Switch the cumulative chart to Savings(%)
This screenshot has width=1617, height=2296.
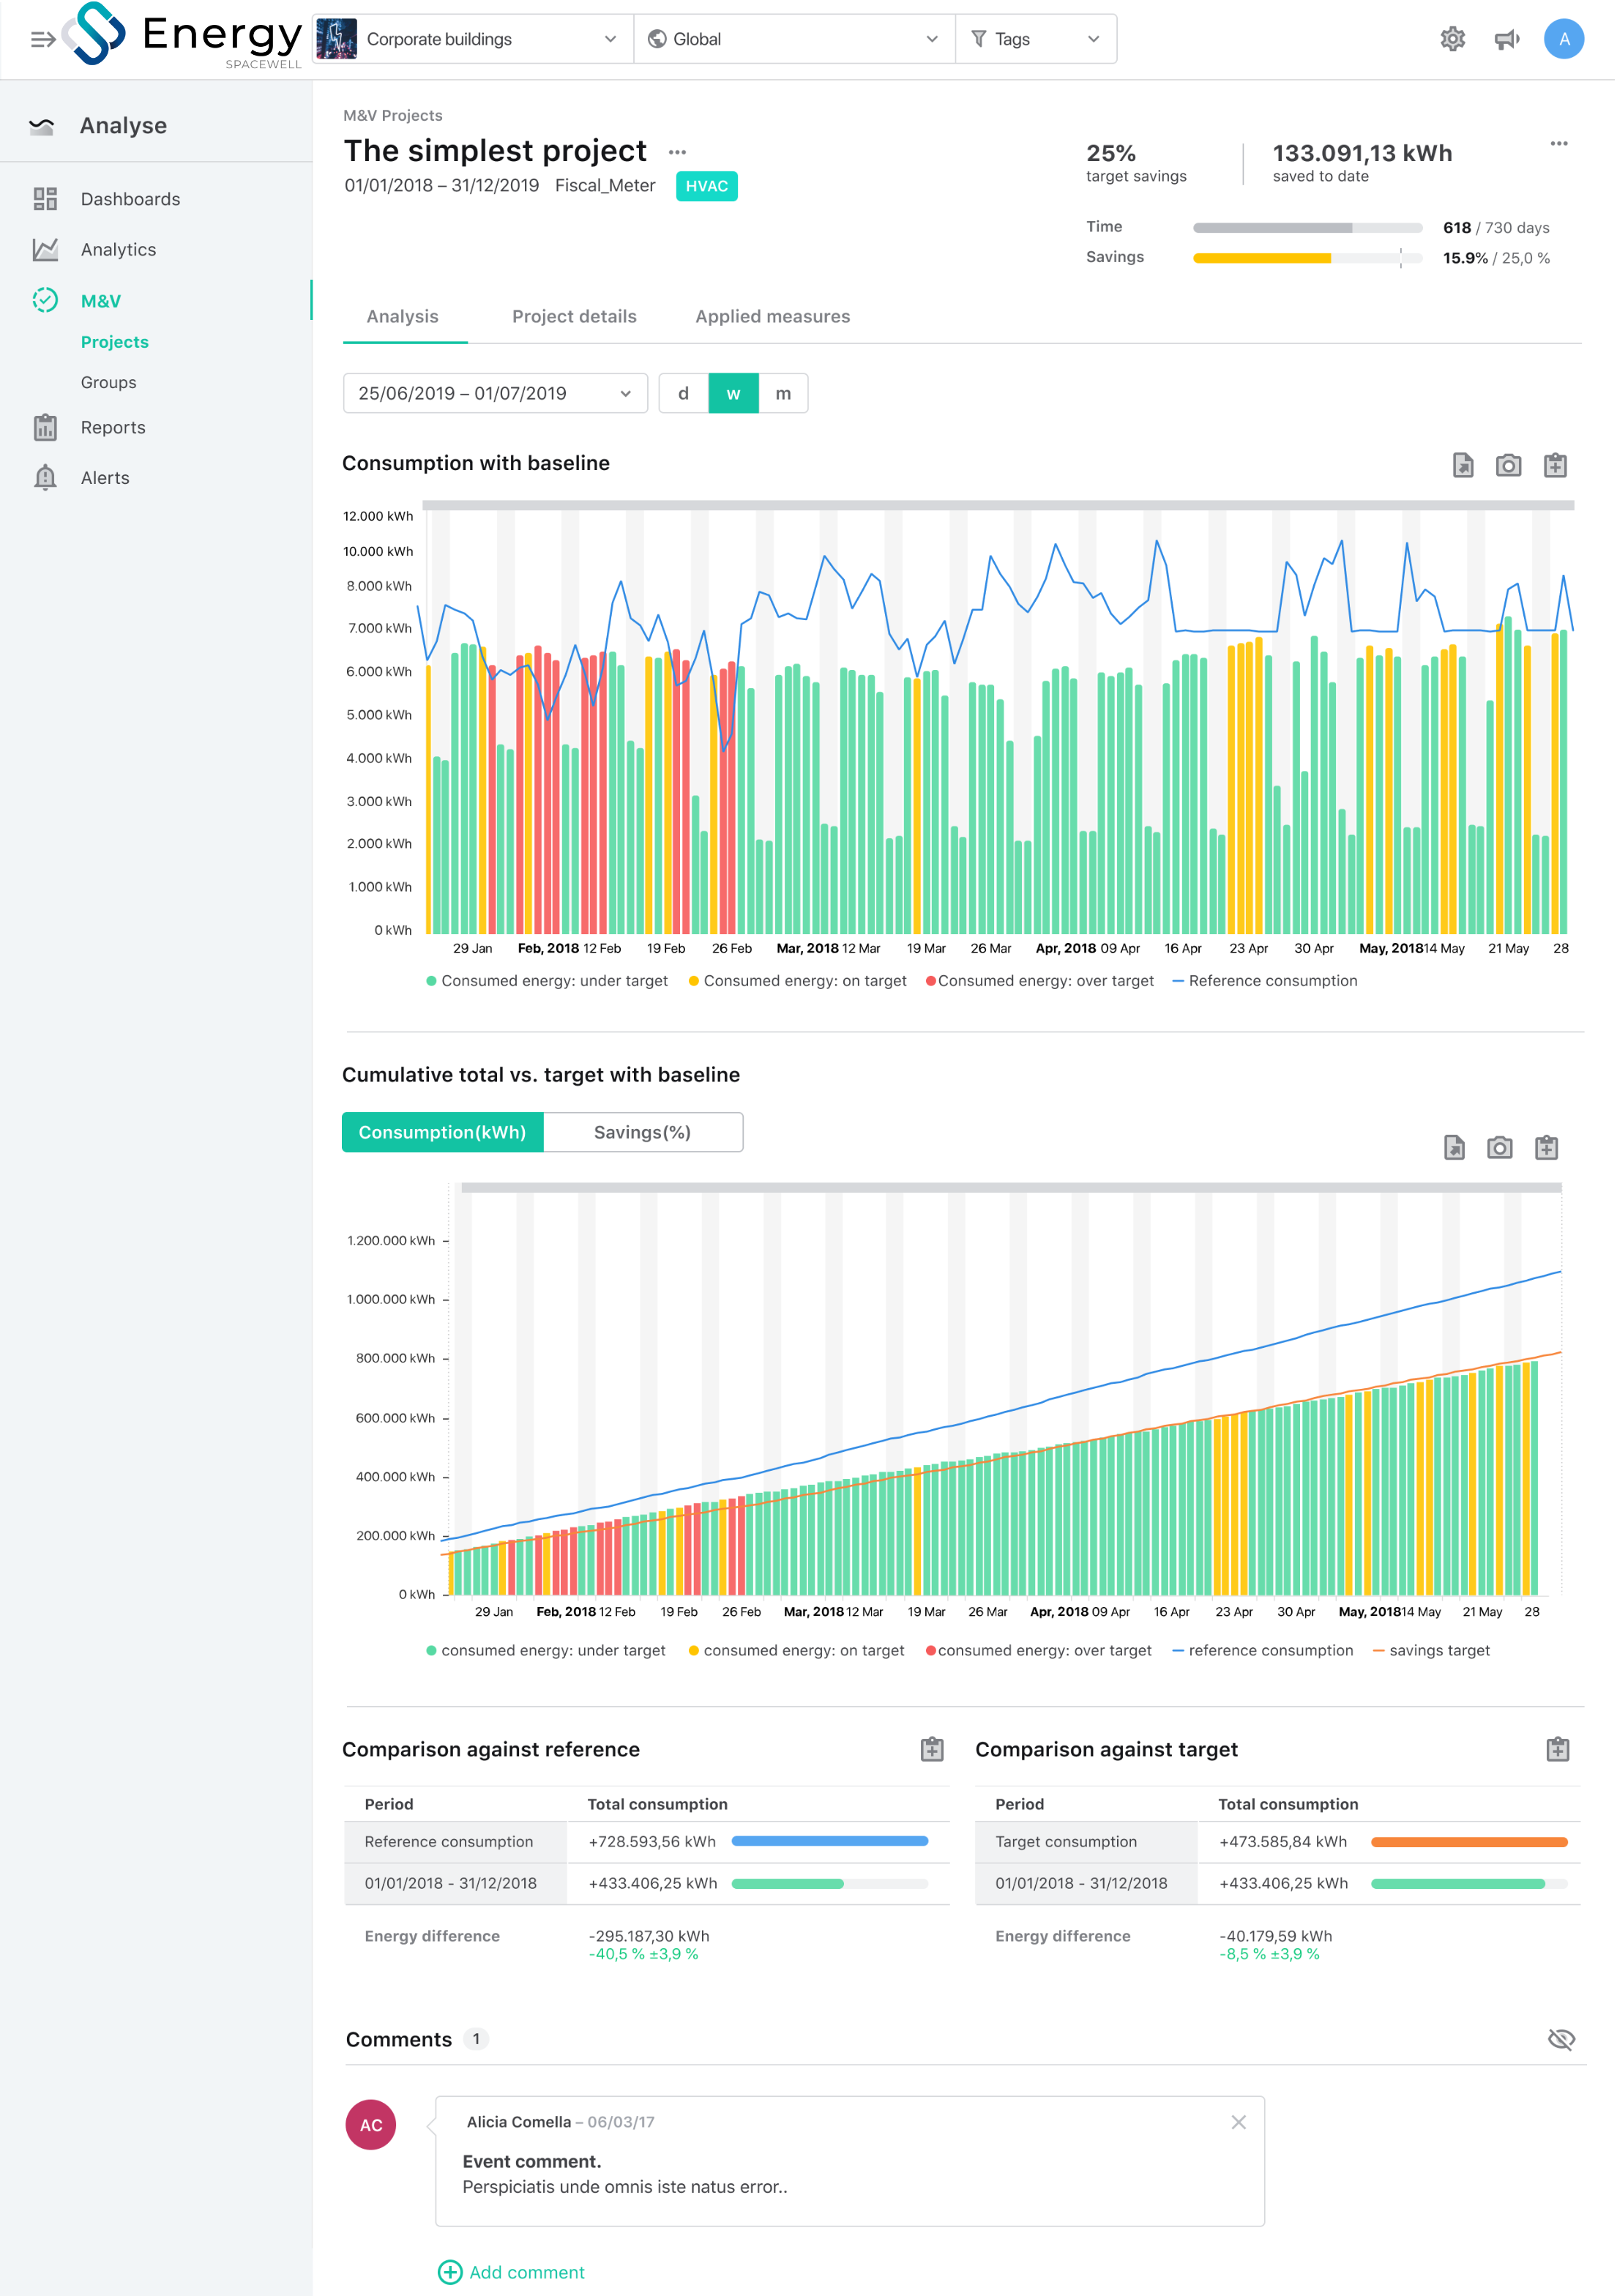tap(643, 1132)
